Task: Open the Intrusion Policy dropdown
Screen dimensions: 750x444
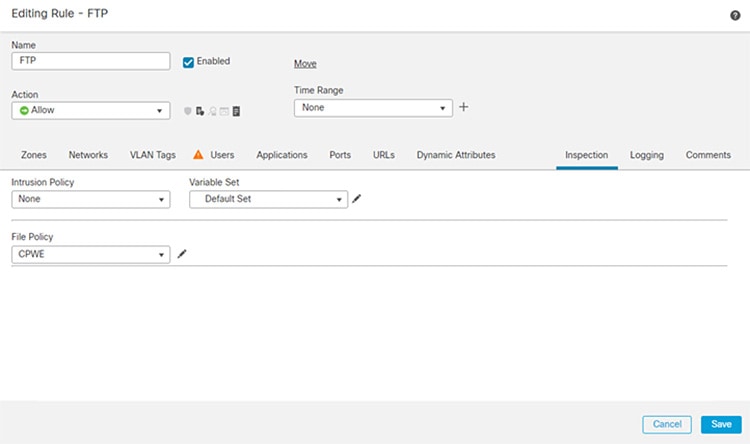Action: pyautogui.click(x=91, y=199)
